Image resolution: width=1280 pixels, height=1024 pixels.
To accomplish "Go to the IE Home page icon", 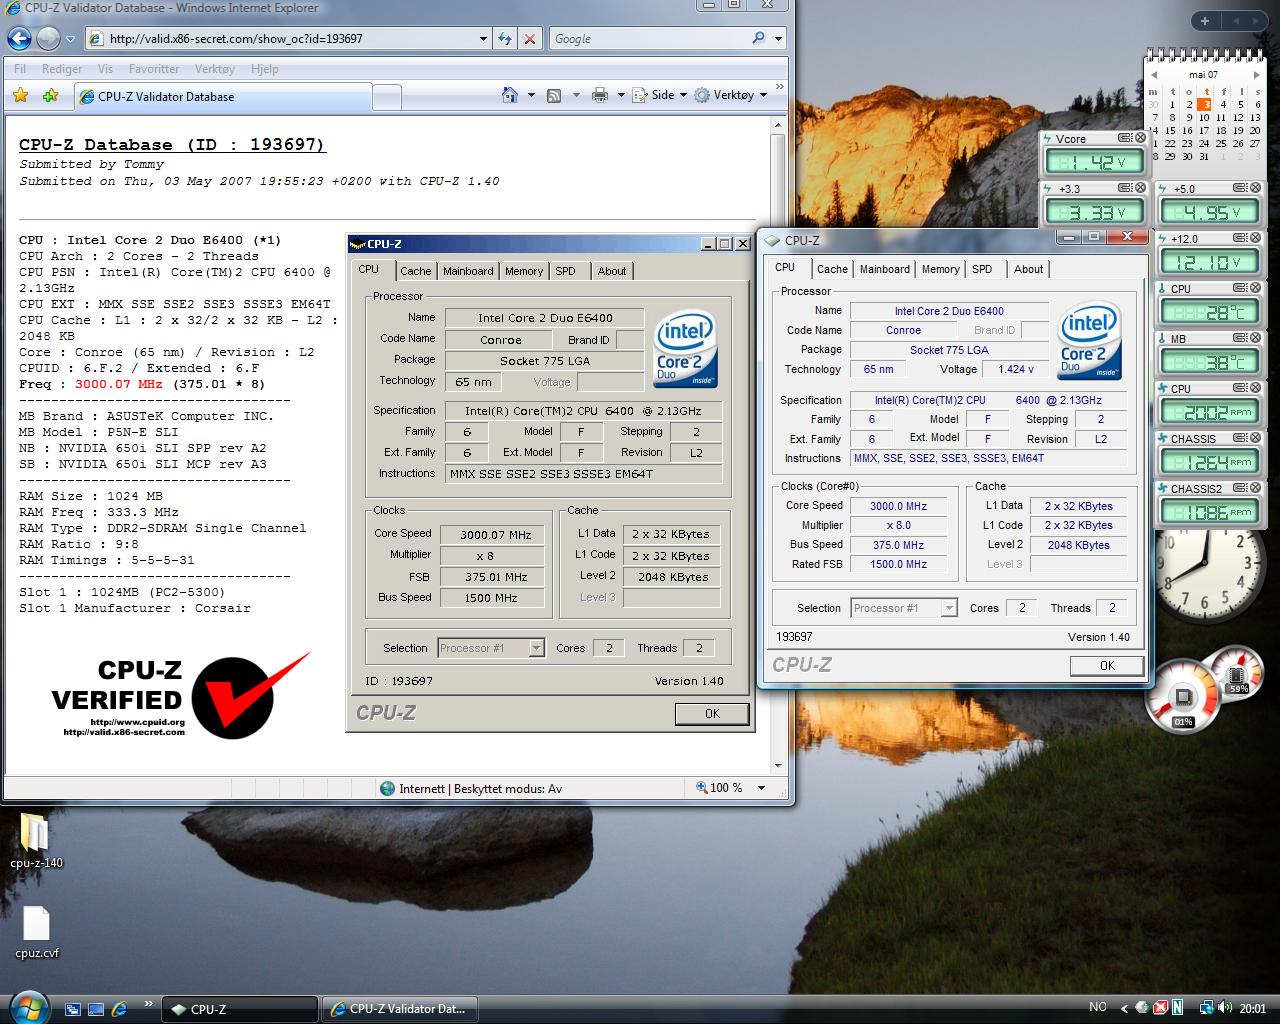I will (x=510, y=95).
